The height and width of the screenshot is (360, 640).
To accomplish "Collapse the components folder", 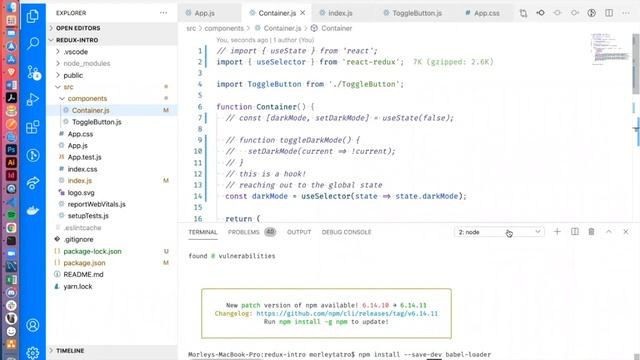I will tap(87, 99).
